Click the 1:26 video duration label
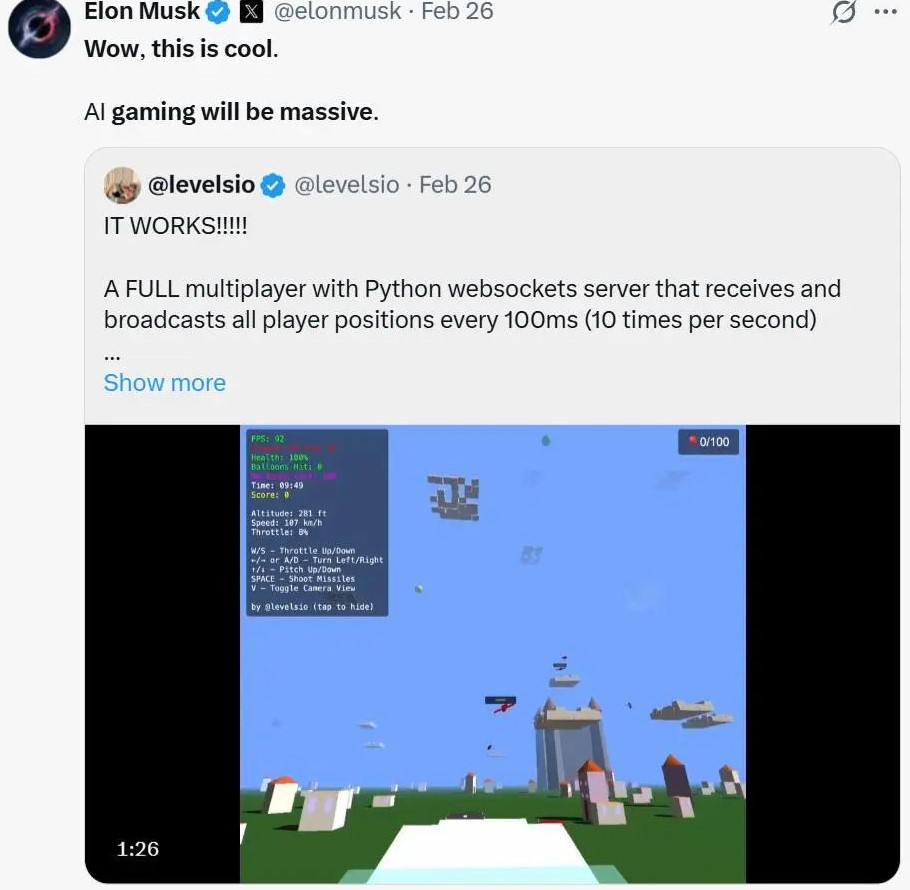The width and height of the screenshot is (910, 890). click(138, 849)
